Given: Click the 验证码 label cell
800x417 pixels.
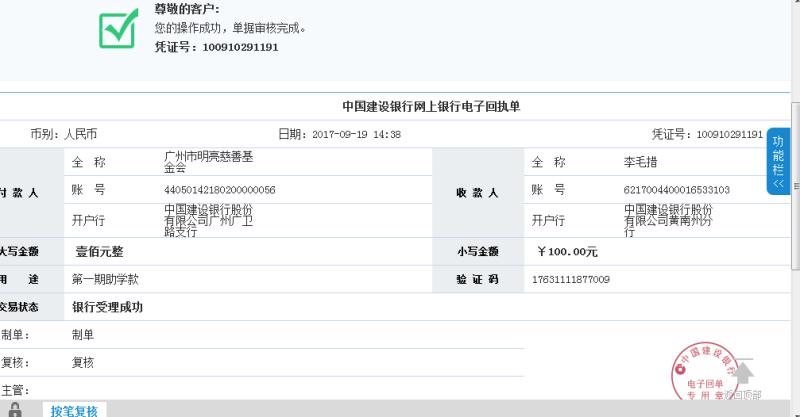Looking at the screenshot, I should 478,279.
